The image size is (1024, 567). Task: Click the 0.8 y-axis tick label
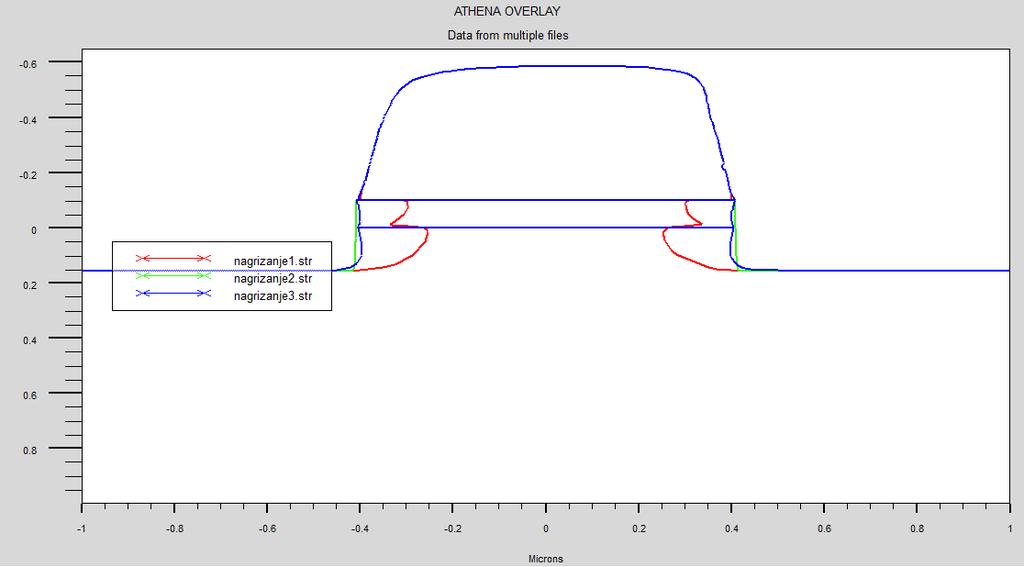(30, 450)
